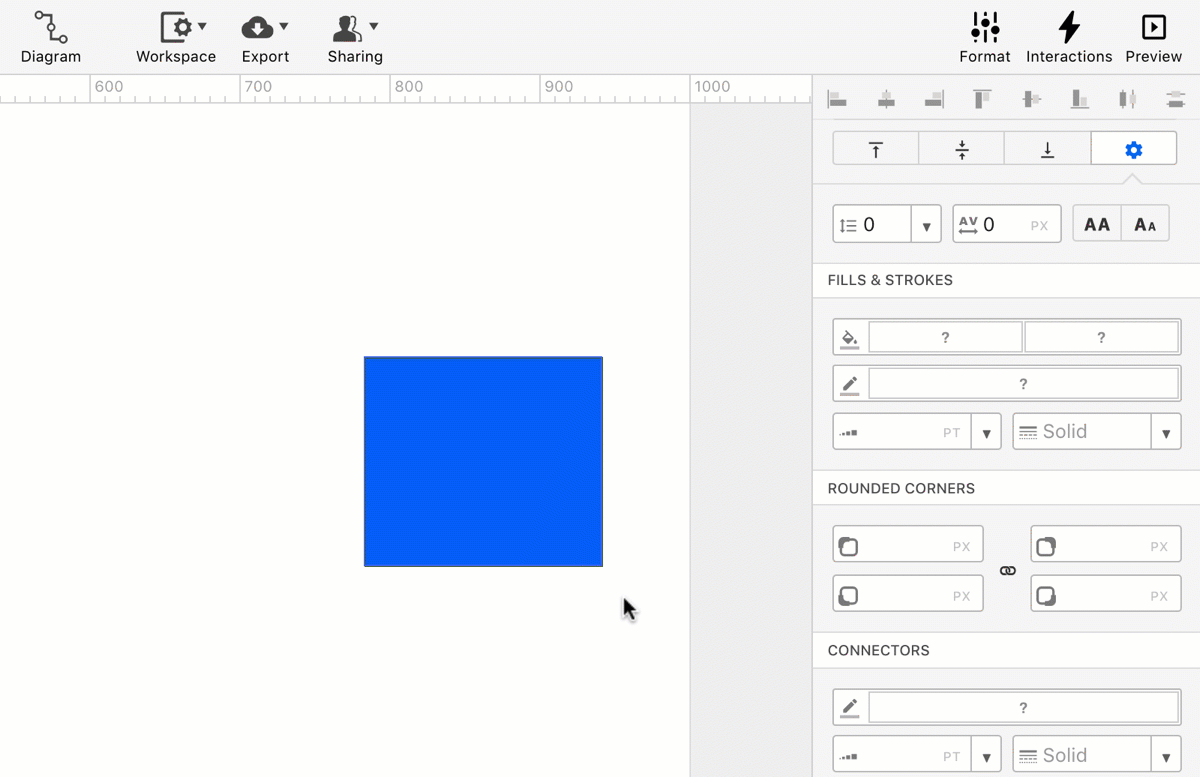Click the distribute horizontally icon

[x=1127, y=99]
